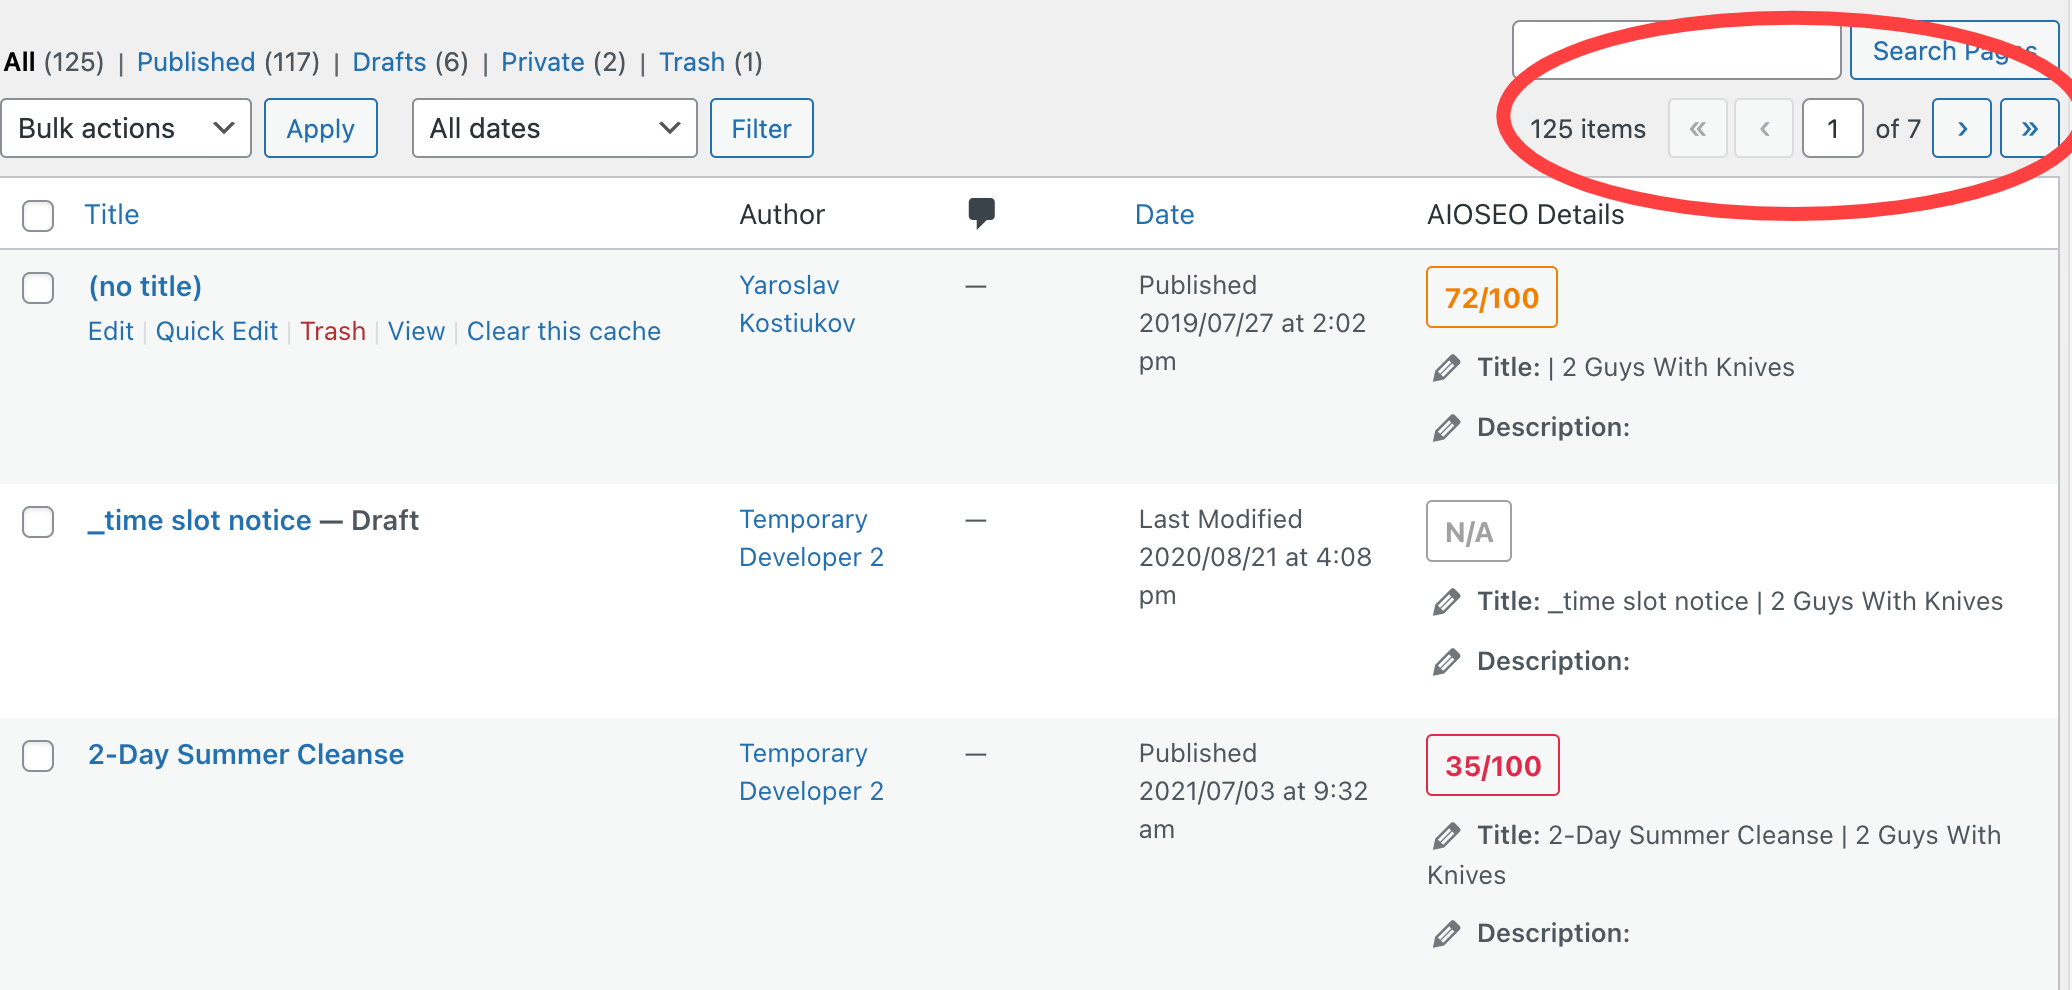
Task: Check the box for _time slot notice
Action: click(38, 521)
